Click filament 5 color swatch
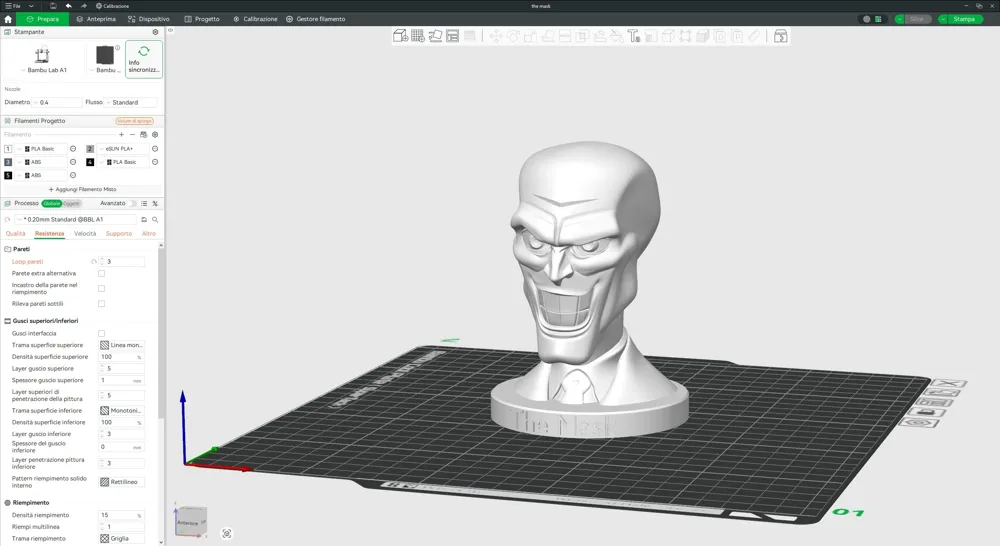The height and width of the screenshot is (546, 1000). click(x=8, y=175)
